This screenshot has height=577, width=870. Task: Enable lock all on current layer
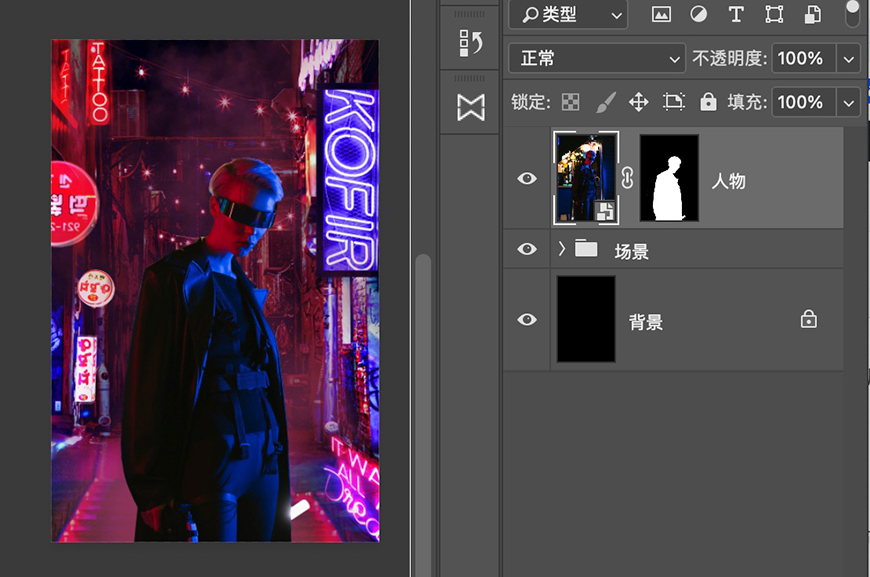(708, 102)
